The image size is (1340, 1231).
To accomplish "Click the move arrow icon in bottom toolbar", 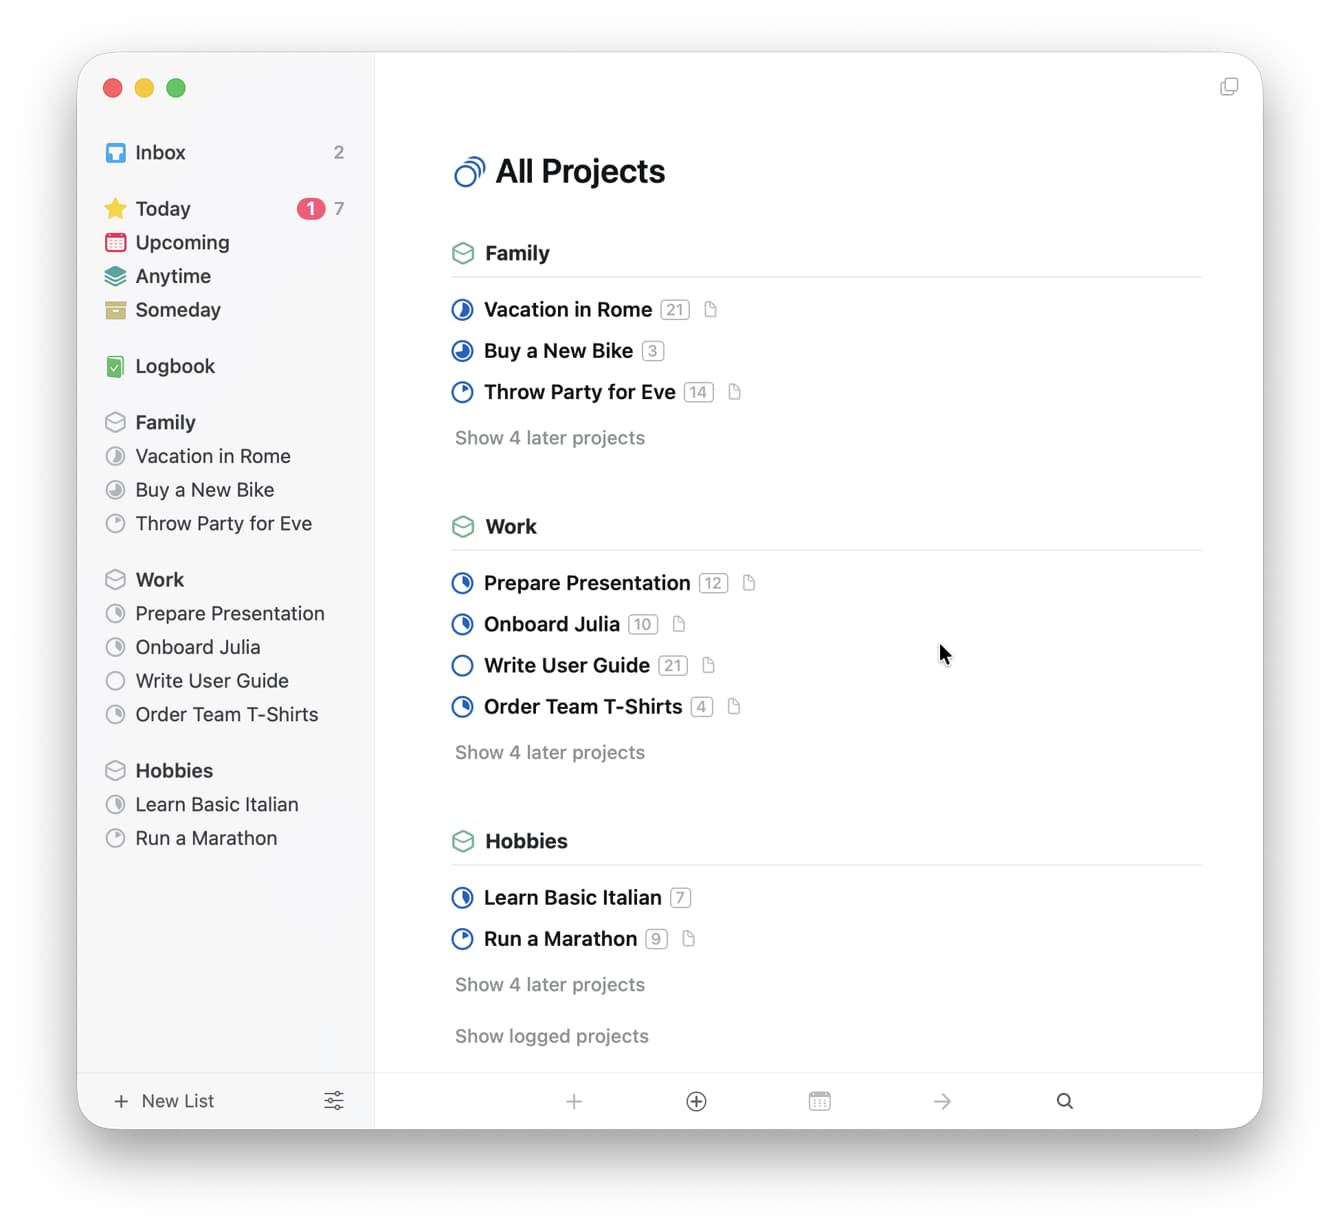I will [942, 1101].
